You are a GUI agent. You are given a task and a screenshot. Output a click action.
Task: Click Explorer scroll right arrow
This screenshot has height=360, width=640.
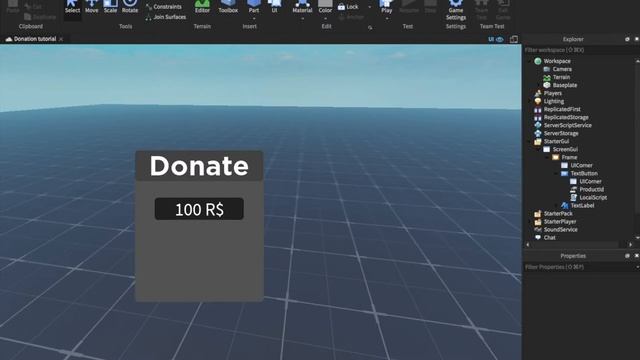click(631, 244)
